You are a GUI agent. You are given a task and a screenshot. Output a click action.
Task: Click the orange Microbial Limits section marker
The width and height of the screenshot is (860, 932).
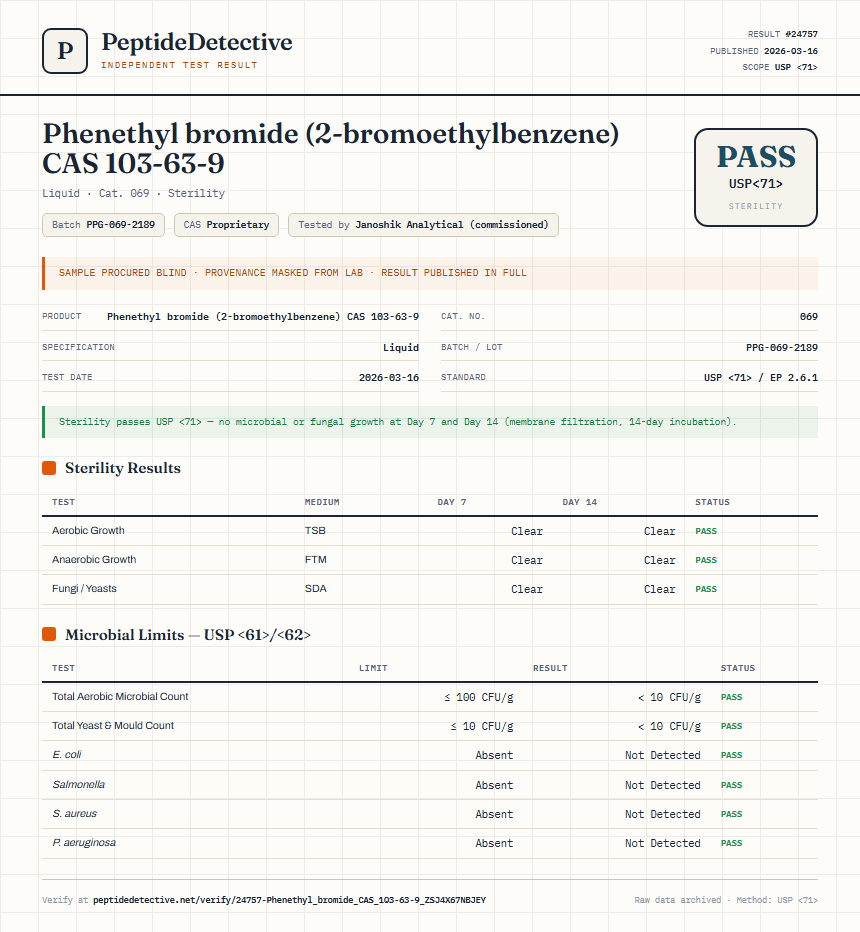(x=49, y=635)
